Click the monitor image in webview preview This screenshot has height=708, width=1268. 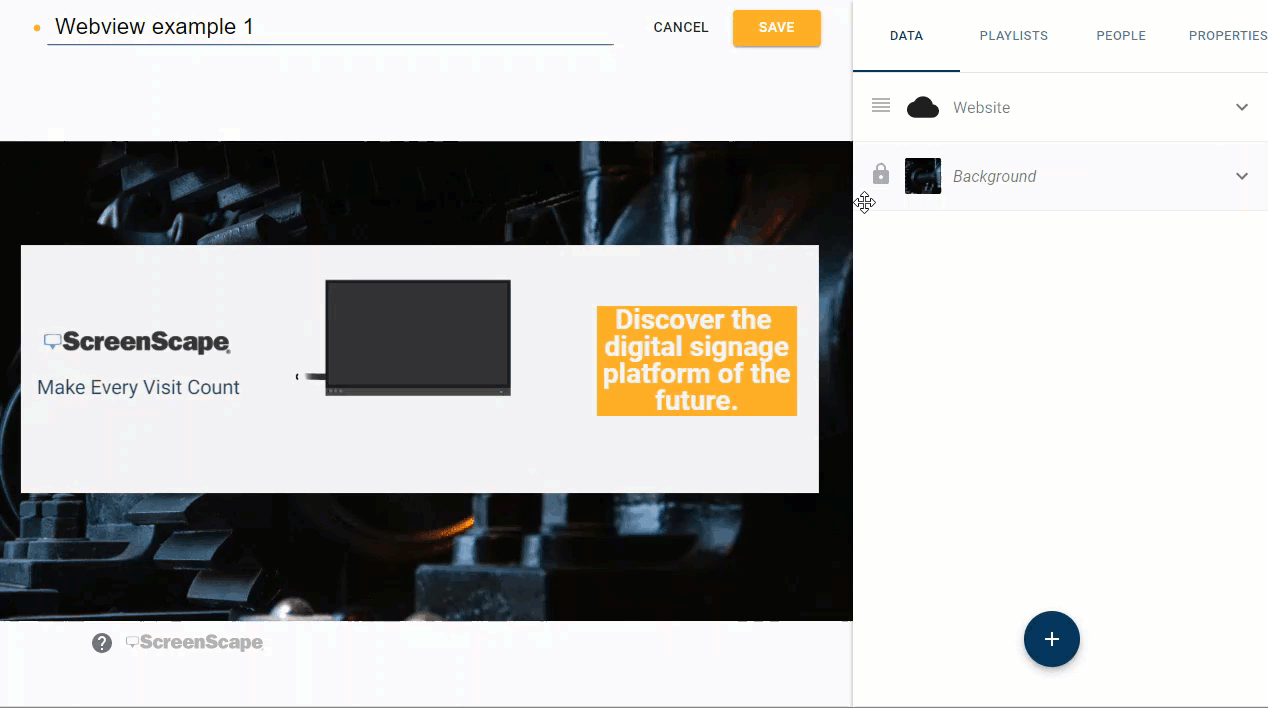pos(418,338)
